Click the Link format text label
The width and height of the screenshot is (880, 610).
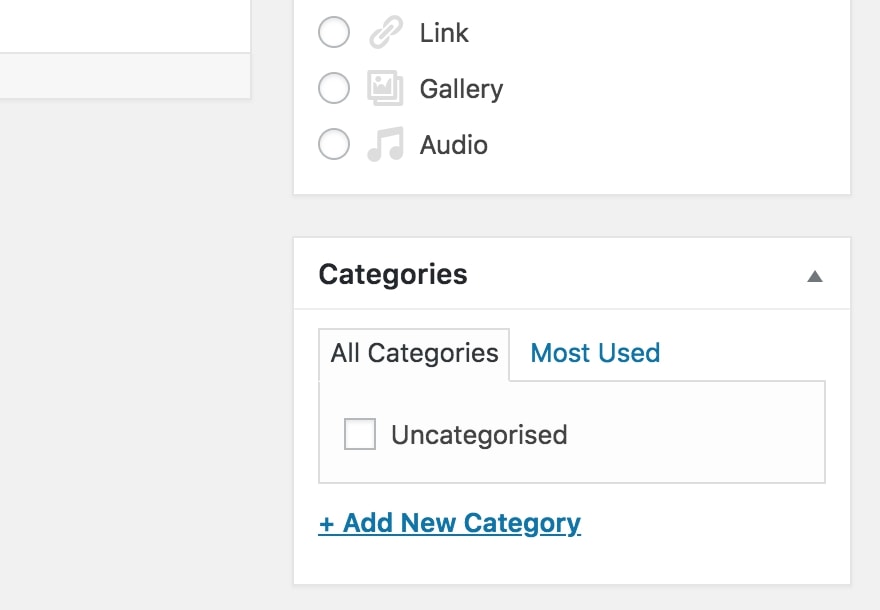click(x=444, y=33)
